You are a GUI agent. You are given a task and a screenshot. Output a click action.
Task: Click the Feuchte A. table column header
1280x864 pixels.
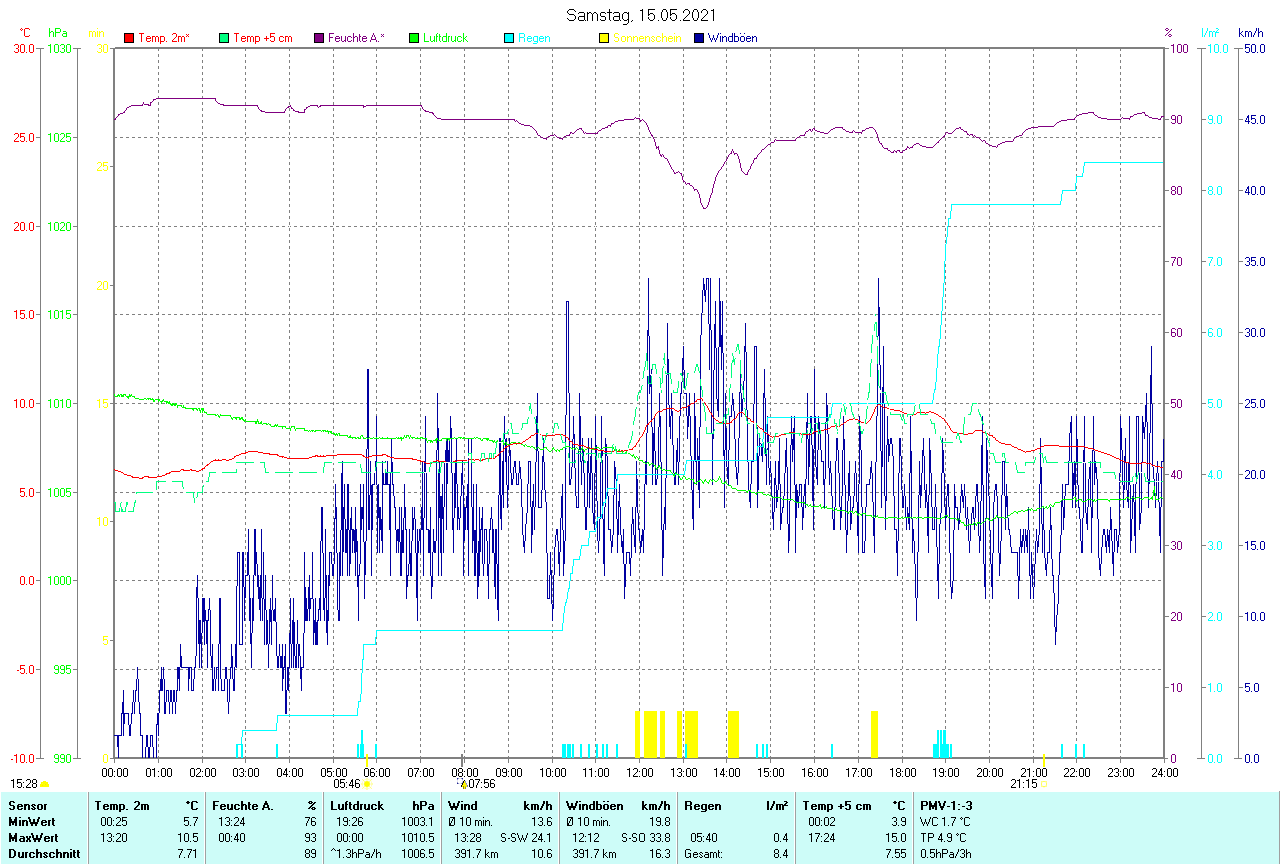click(241, 805)
